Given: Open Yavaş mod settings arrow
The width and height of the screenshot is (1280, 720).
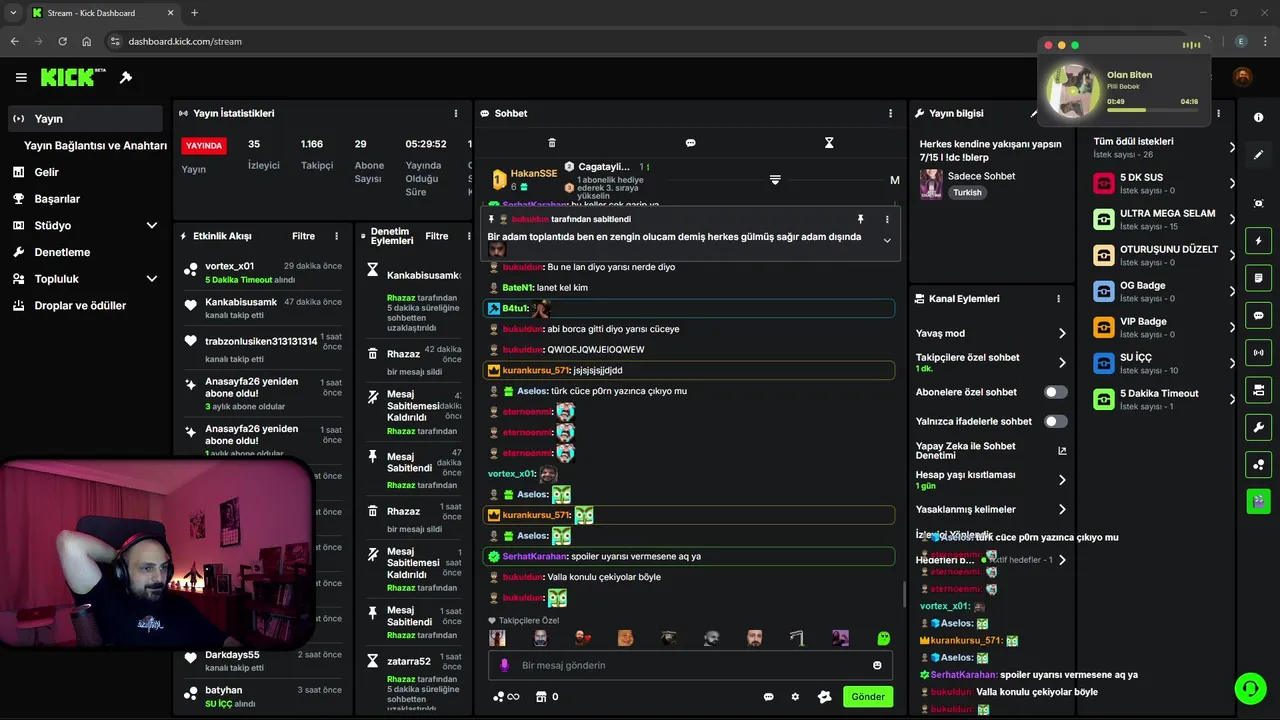Looking at the screenshot, I should point(1062,334).
